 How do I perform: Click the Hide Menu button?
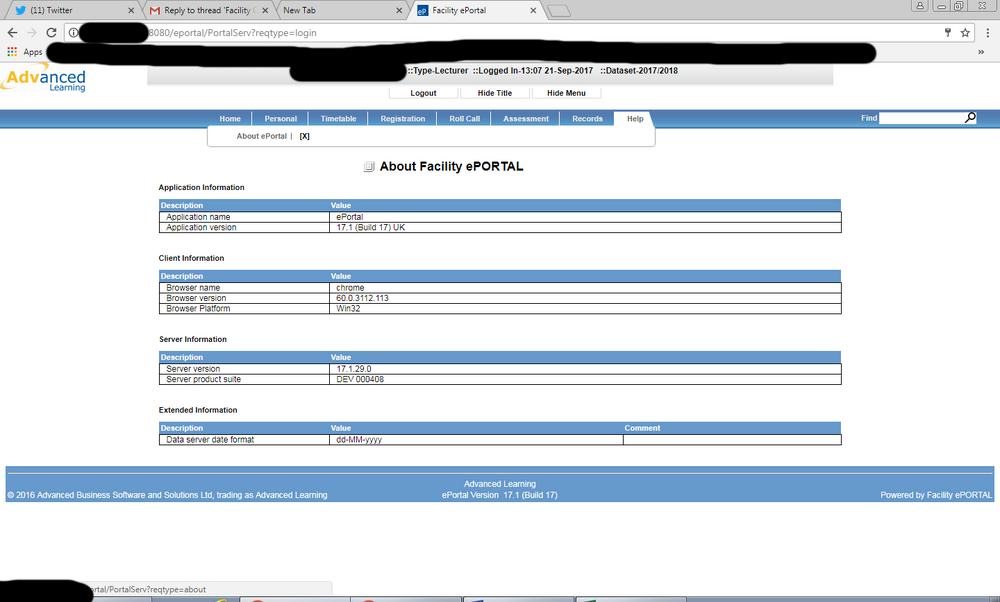(x=566, y=93)
